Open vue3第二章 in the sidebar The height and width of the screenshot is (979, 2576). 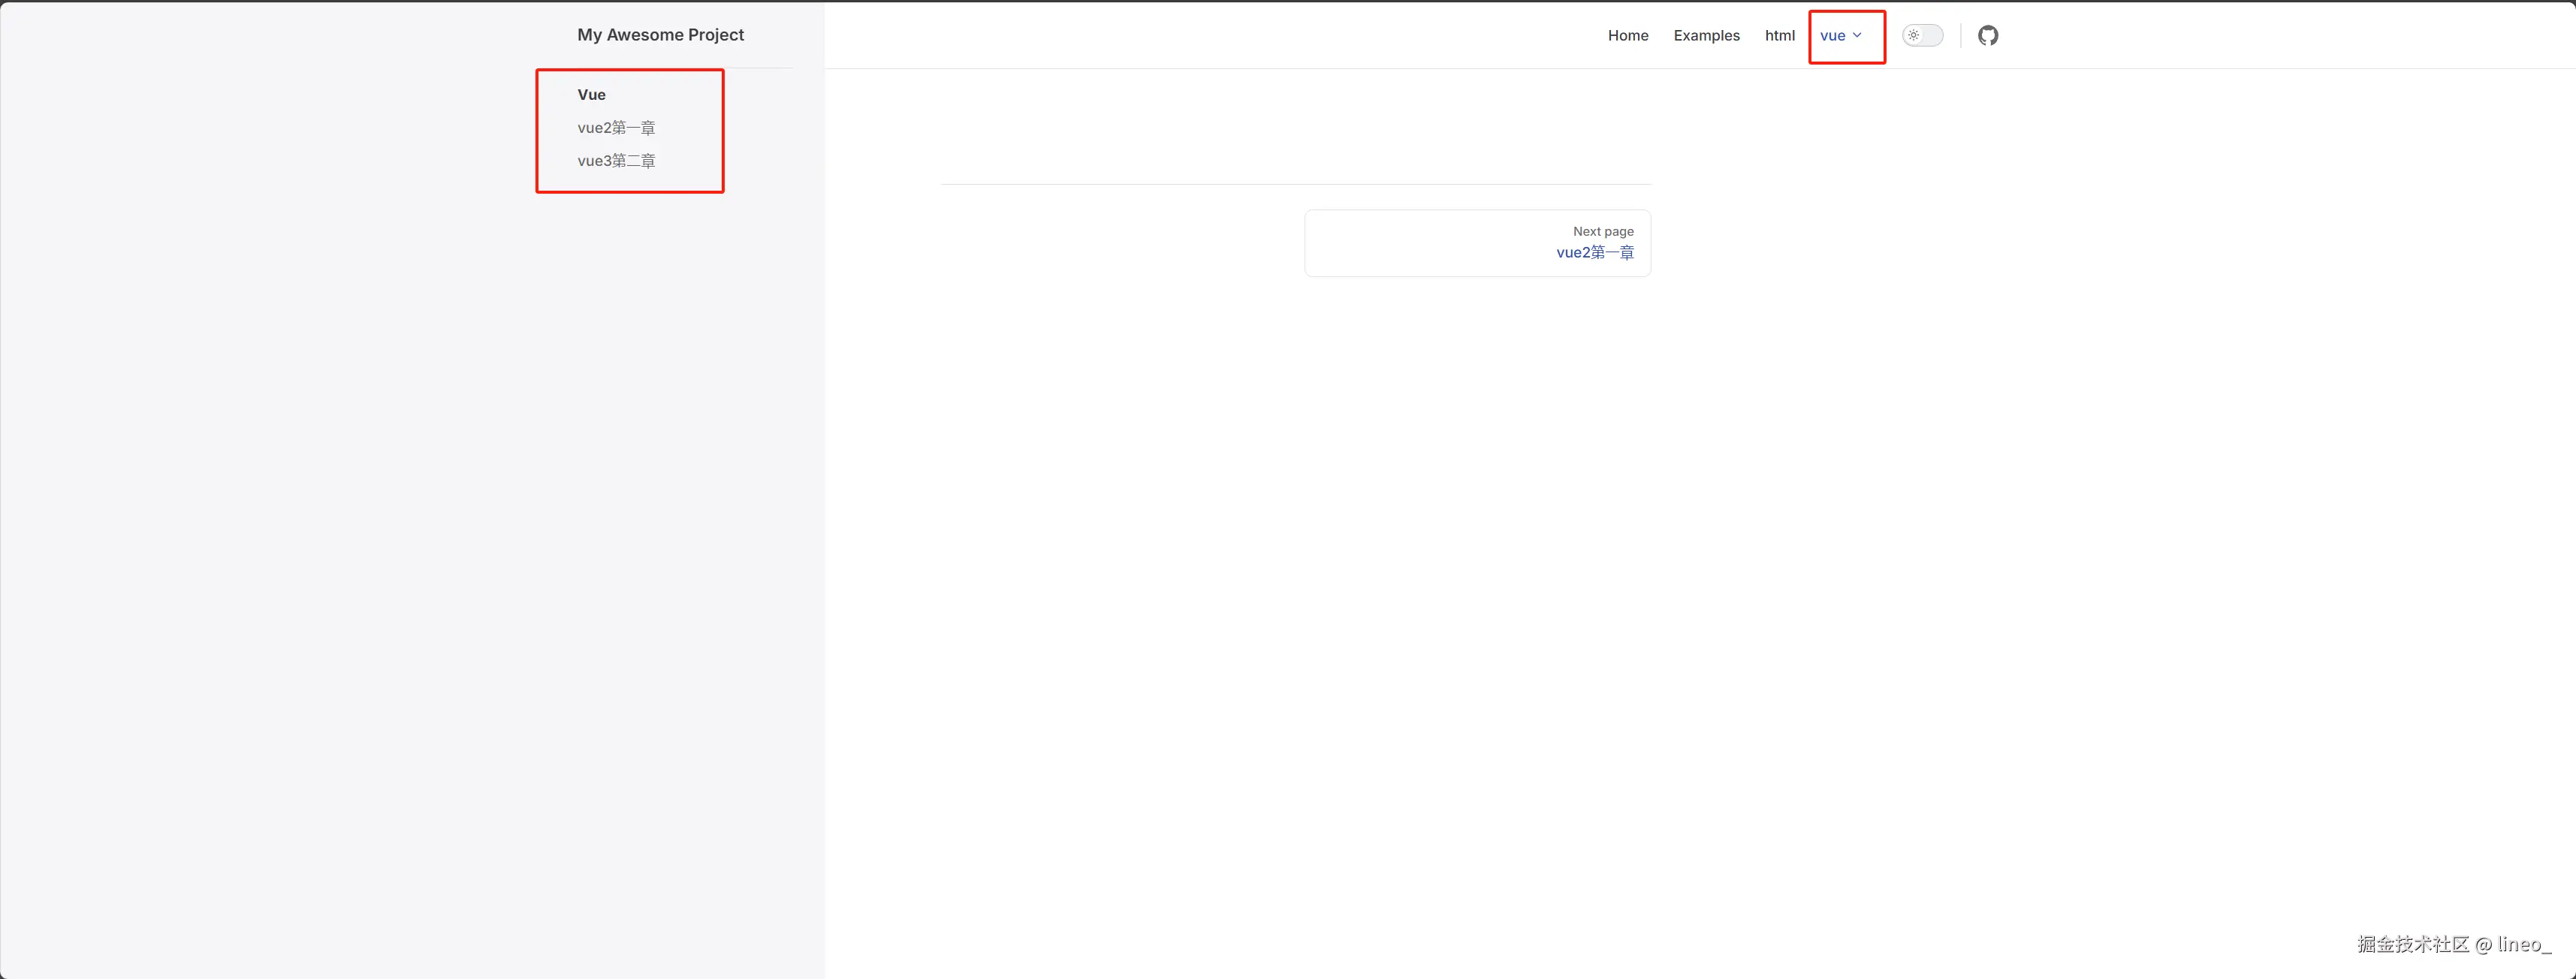point(616,161)
